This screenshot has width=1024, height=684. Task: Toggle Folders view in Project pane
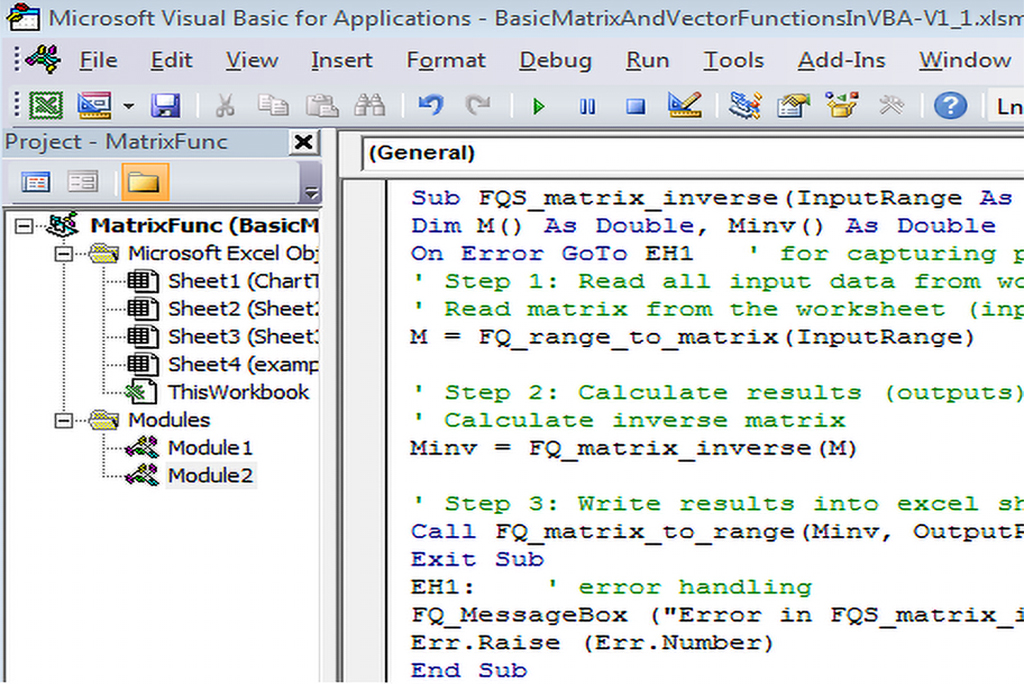point(144,182)
